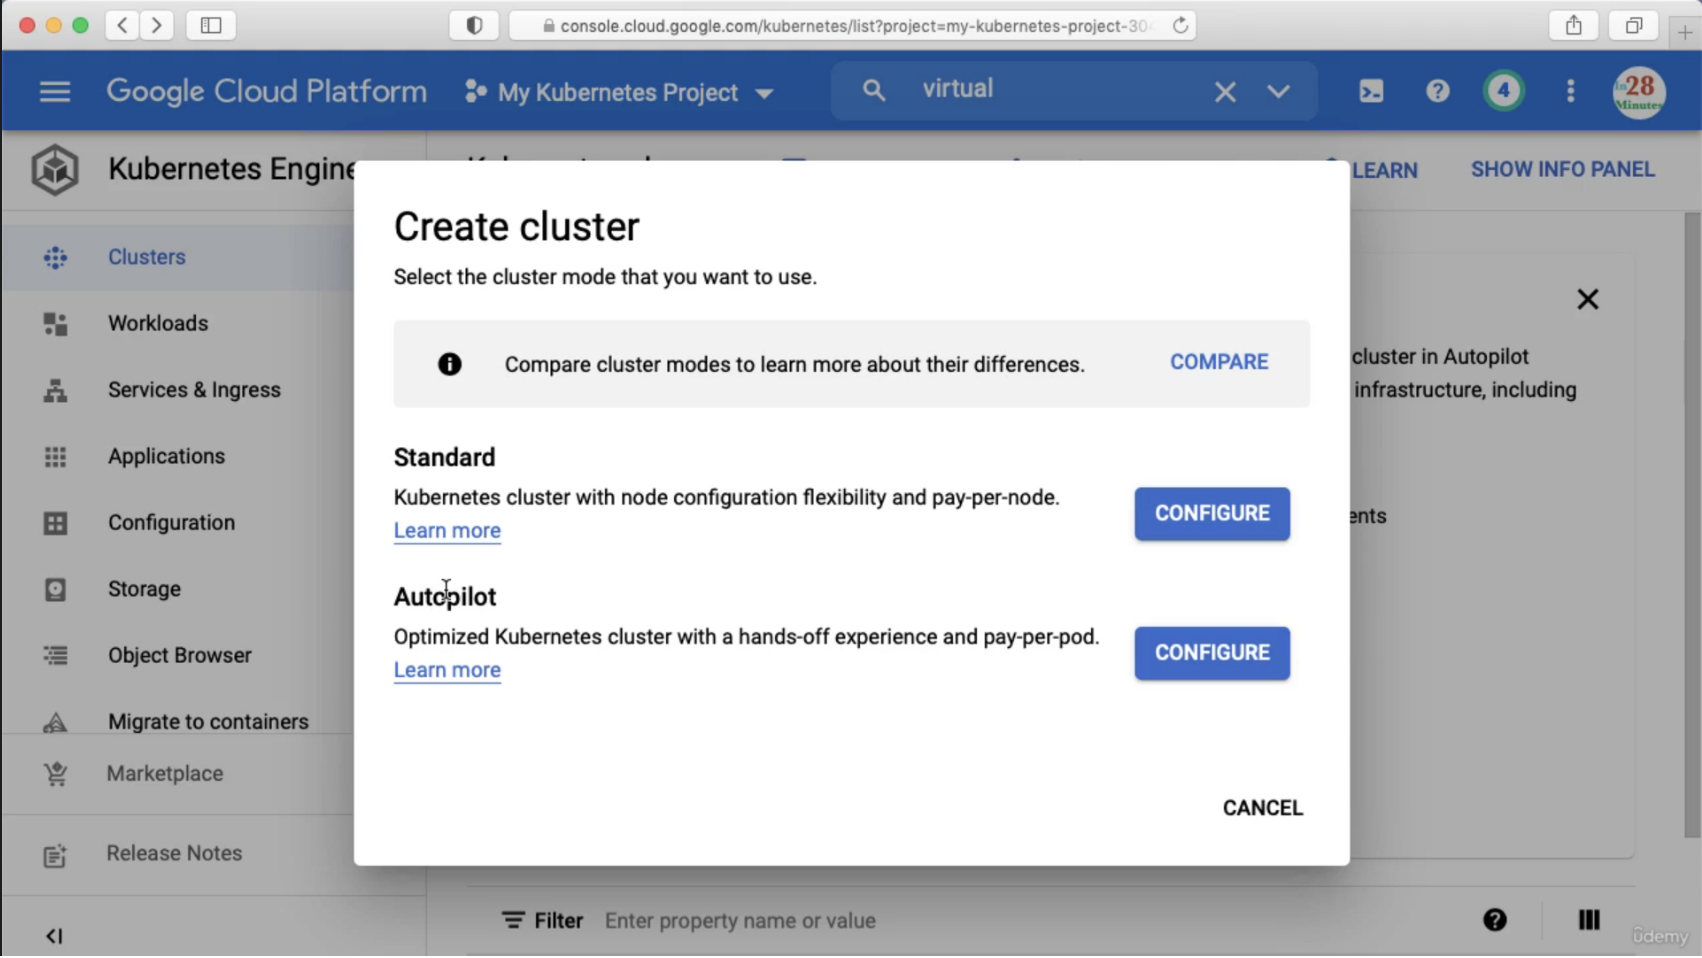Close the Autopilot info card

coord(1587,299)
